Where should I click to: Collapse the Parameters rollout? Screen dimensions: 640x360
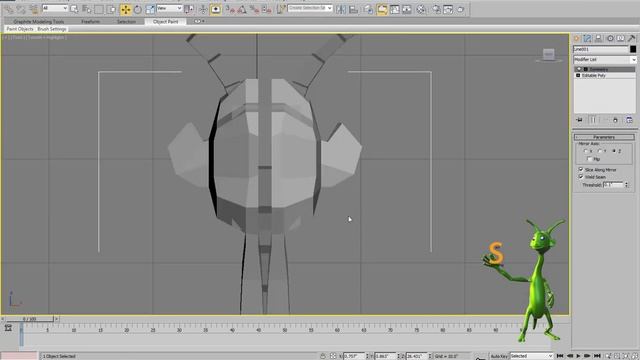pos(604,137)
